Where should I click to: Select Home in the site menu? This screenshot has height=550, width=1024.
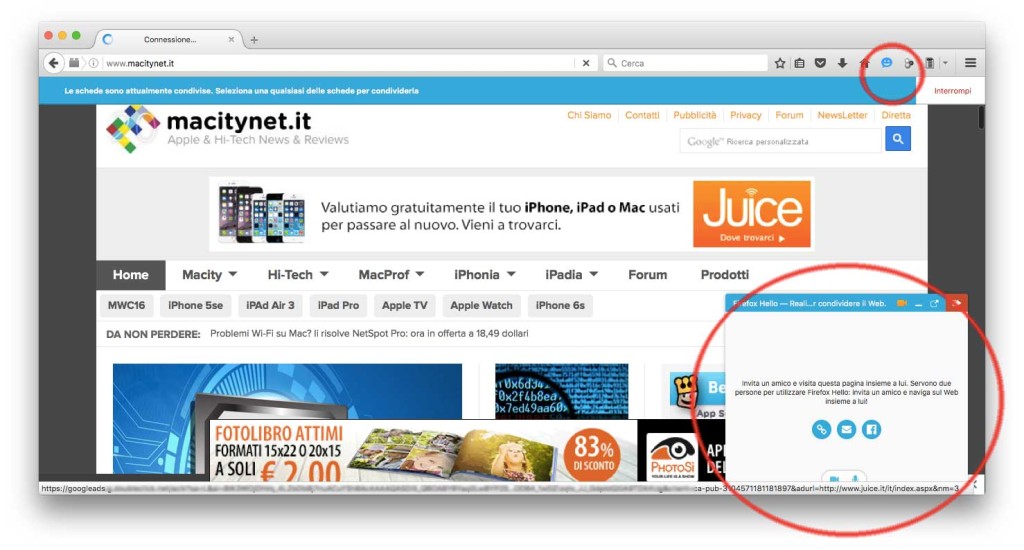(131, 275)
